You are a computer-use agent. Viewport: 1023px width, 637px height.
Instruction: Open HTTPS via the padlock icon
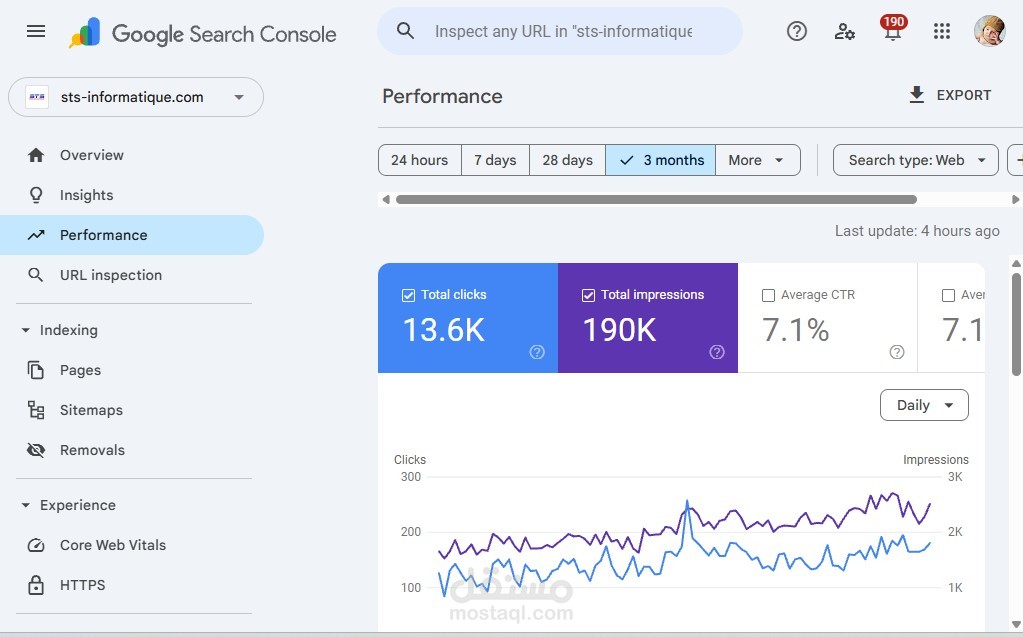(36, 585)
